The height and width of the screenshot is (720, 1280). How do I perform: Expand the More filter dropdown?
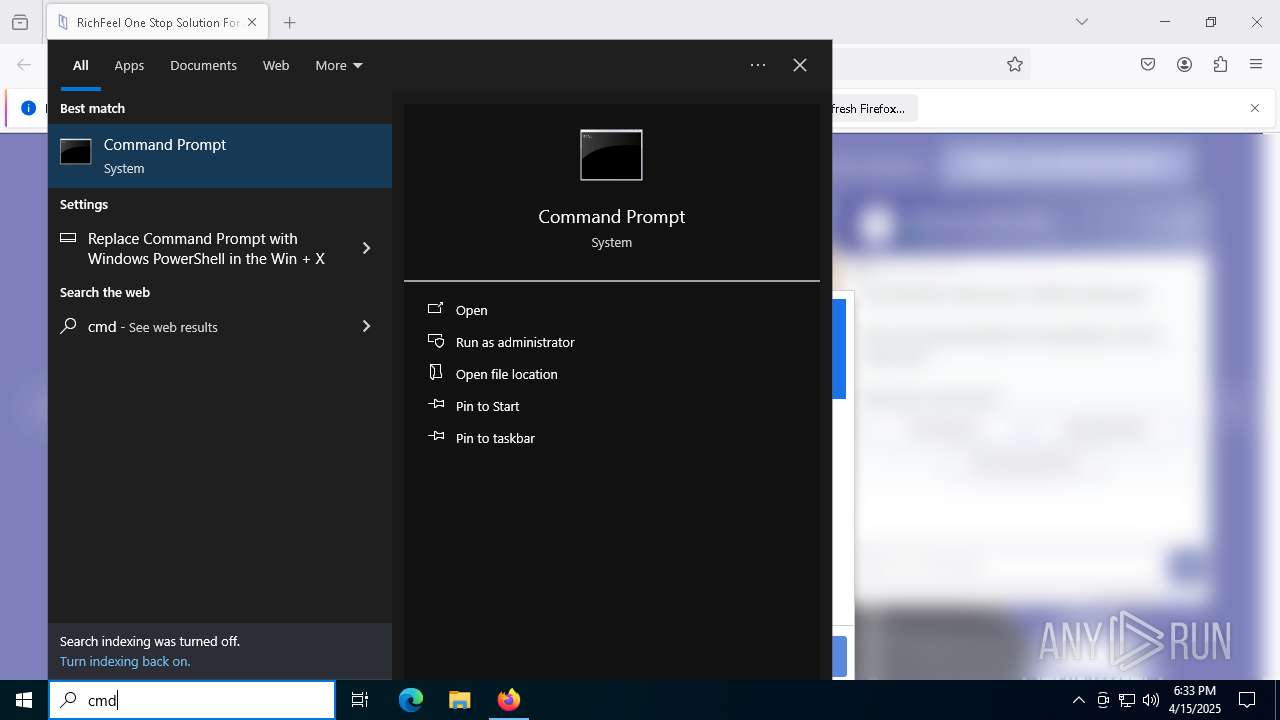(x=339, y=65)
